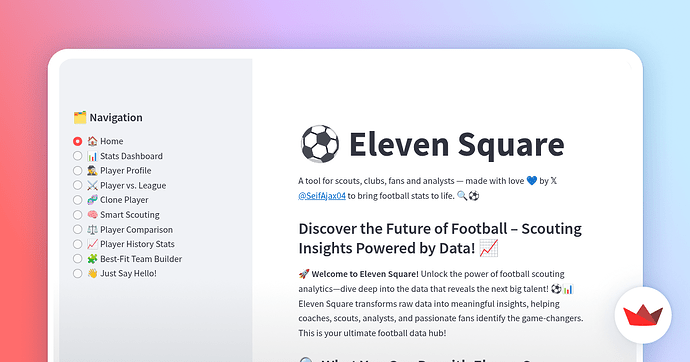Click the soccer ball icon beside Eleven Square

click(x=320, y=144)
